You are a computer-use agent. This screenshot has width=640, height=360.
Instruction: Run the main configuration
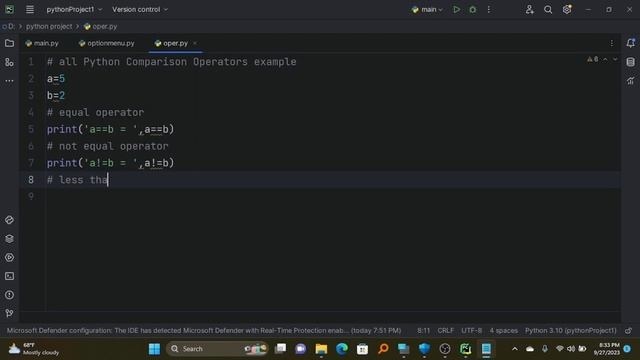[456, 9]
